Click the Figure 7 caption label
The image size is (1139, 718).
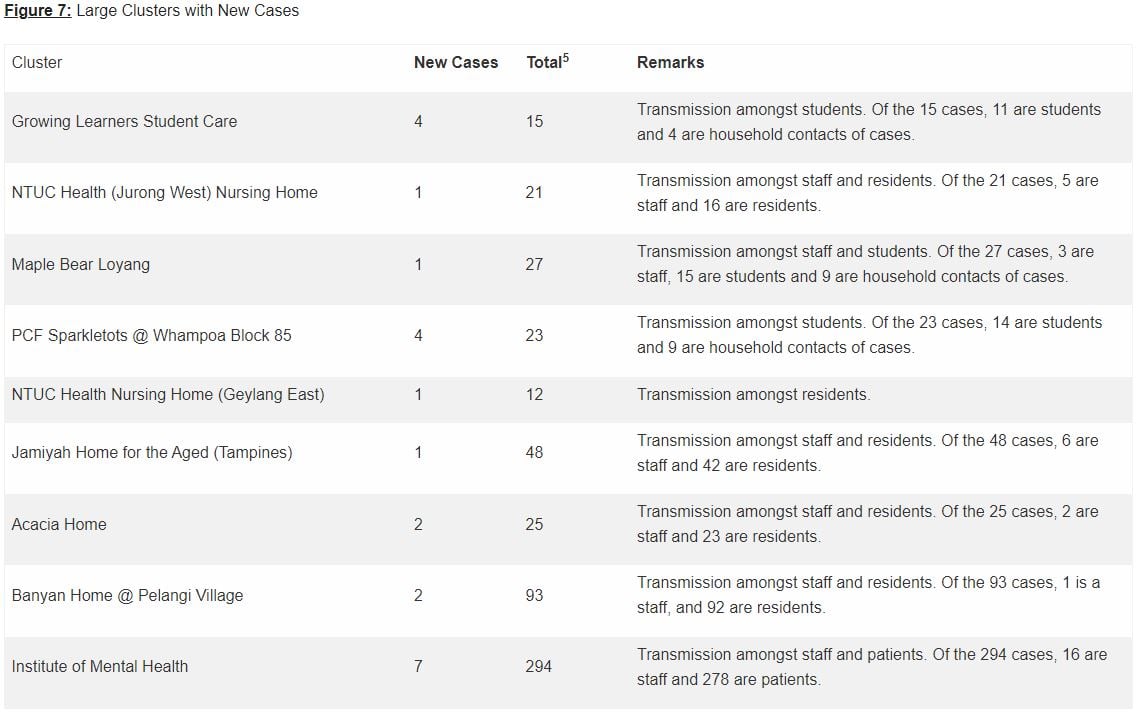(37, 11)
